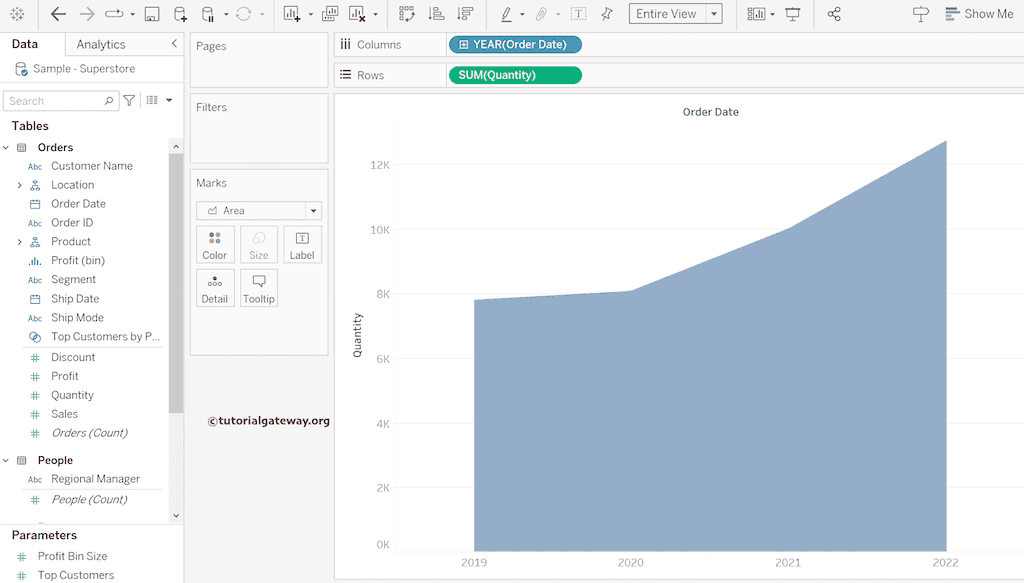The image size is (1024, 583).
Task: Click the Size marks card button
Action: (x=259, y=245)
